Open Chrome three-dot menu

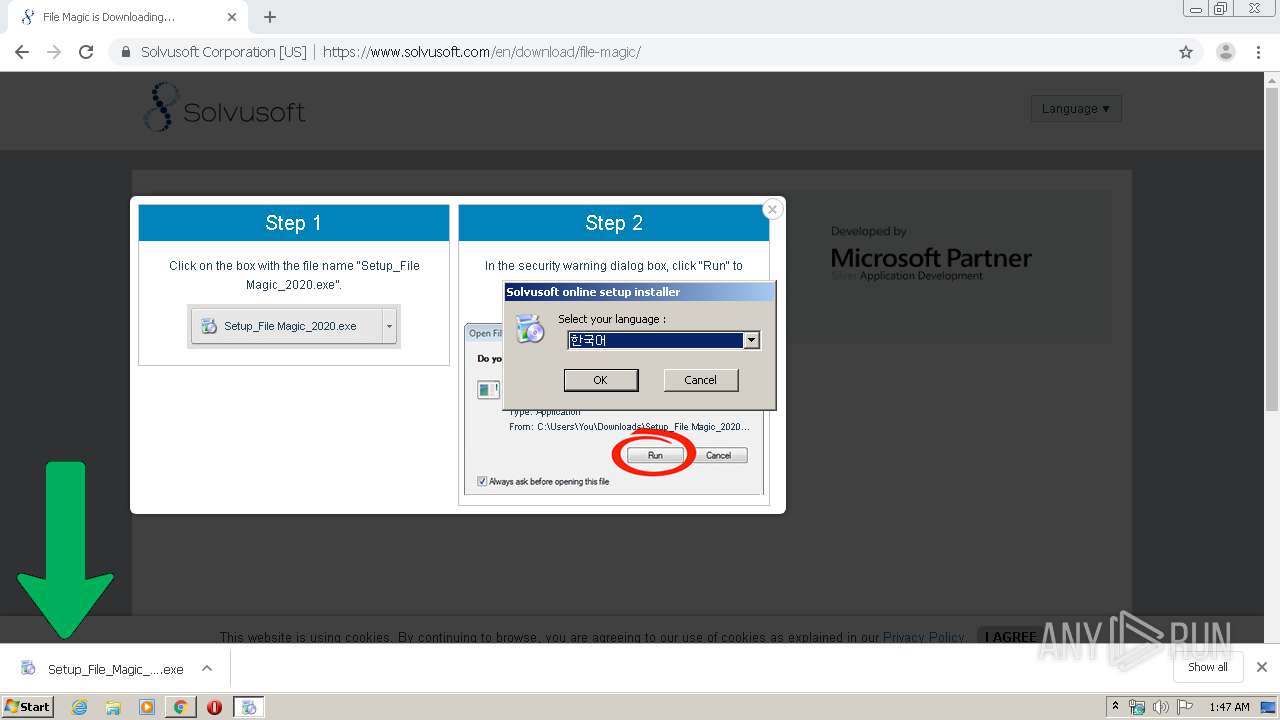click(1258, 52)
